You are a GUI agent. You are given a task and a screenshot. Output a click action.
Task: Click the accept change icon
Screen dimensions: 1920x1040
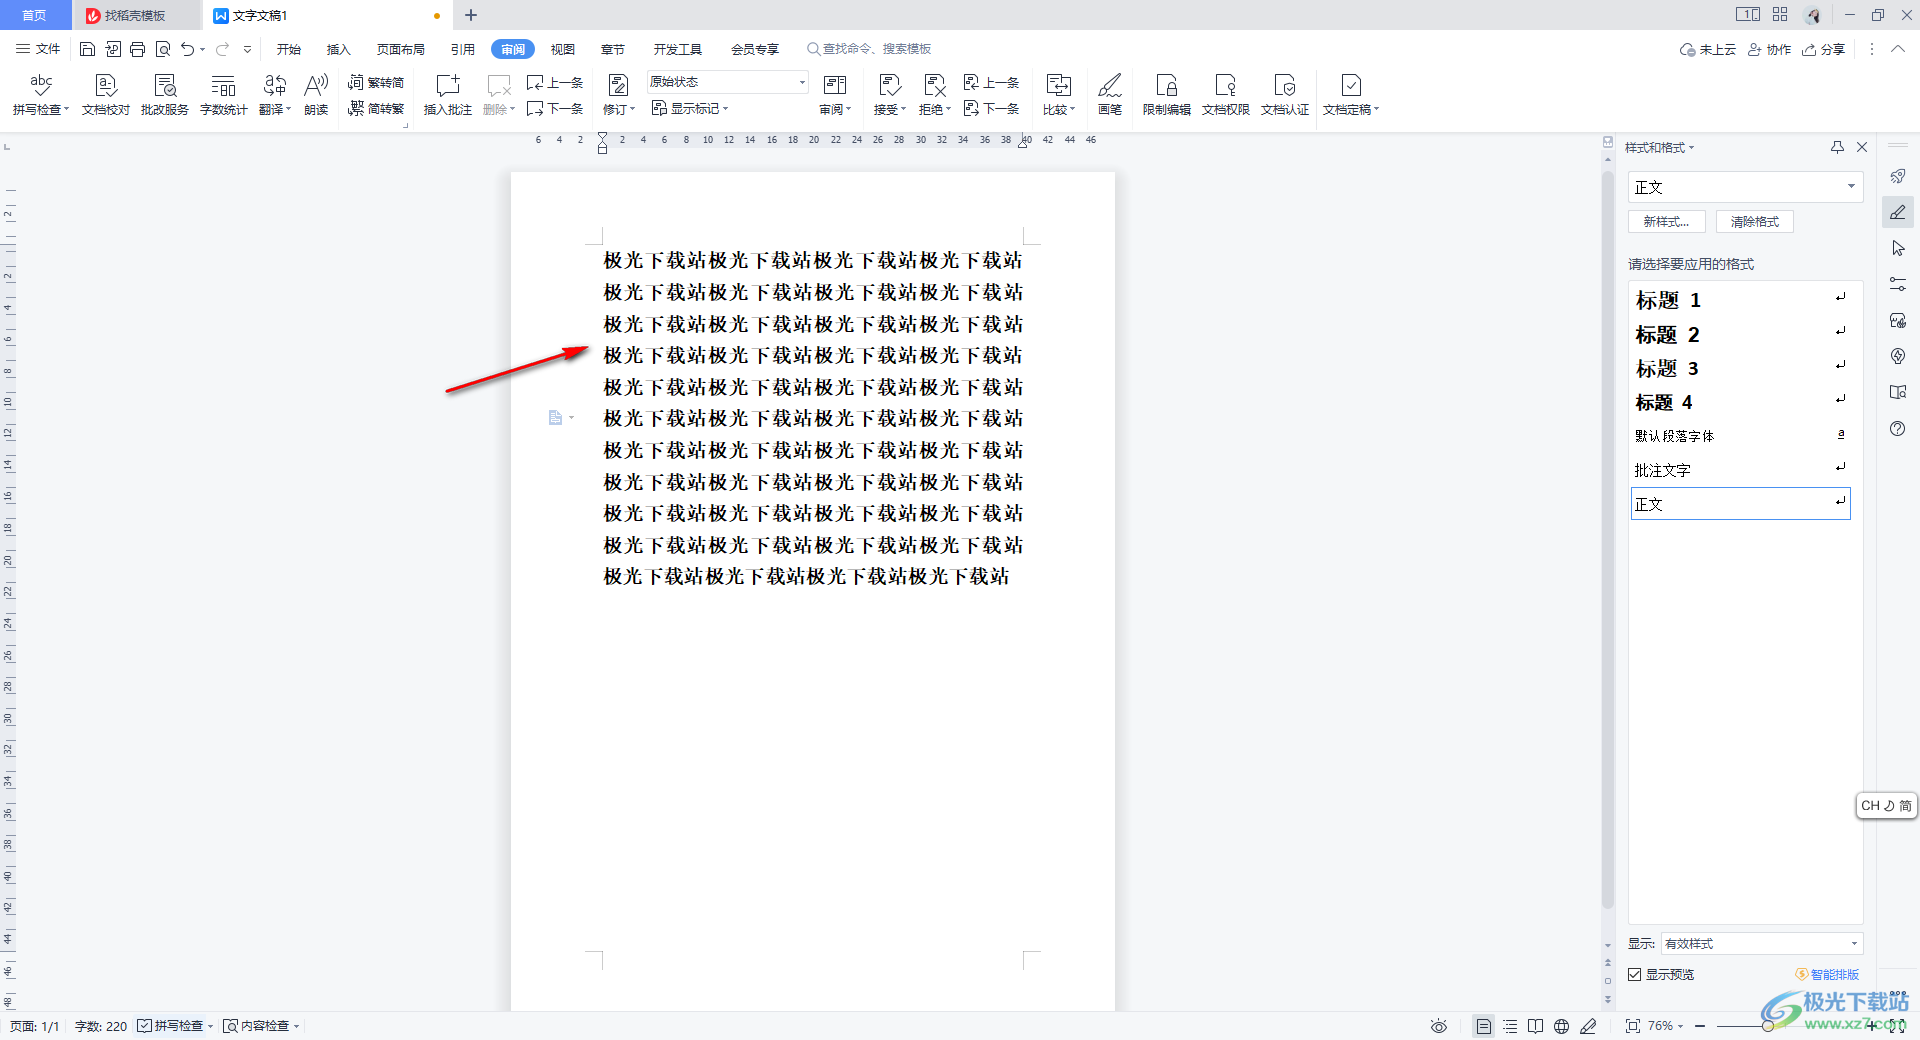point(889,86)
